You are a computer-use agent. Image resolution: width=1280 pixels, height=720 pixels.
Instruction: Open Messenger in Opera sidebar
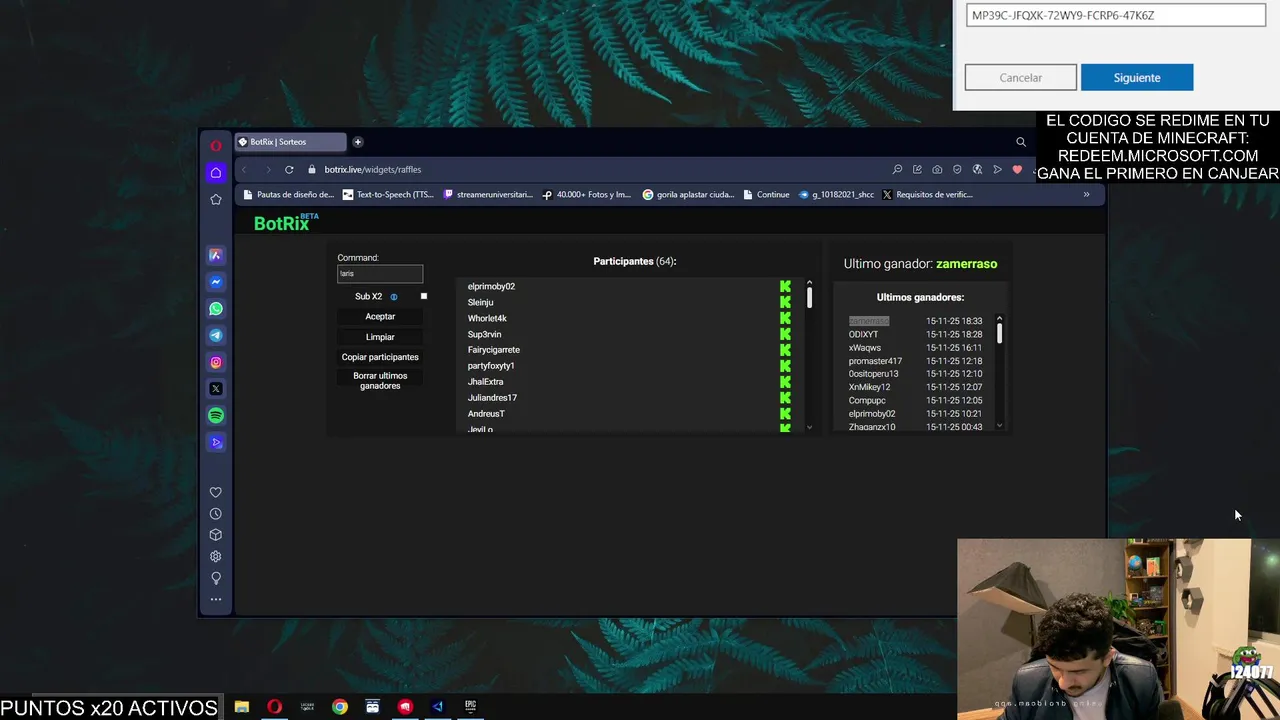point(215,282)
